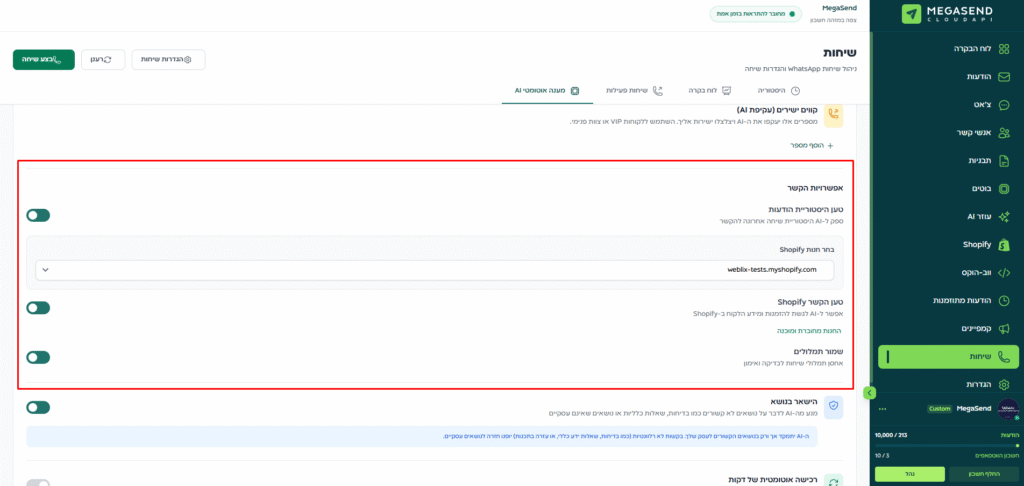Click the refresh button
The width and height of the screenshot is (1024, 486).
click(103, 59)
